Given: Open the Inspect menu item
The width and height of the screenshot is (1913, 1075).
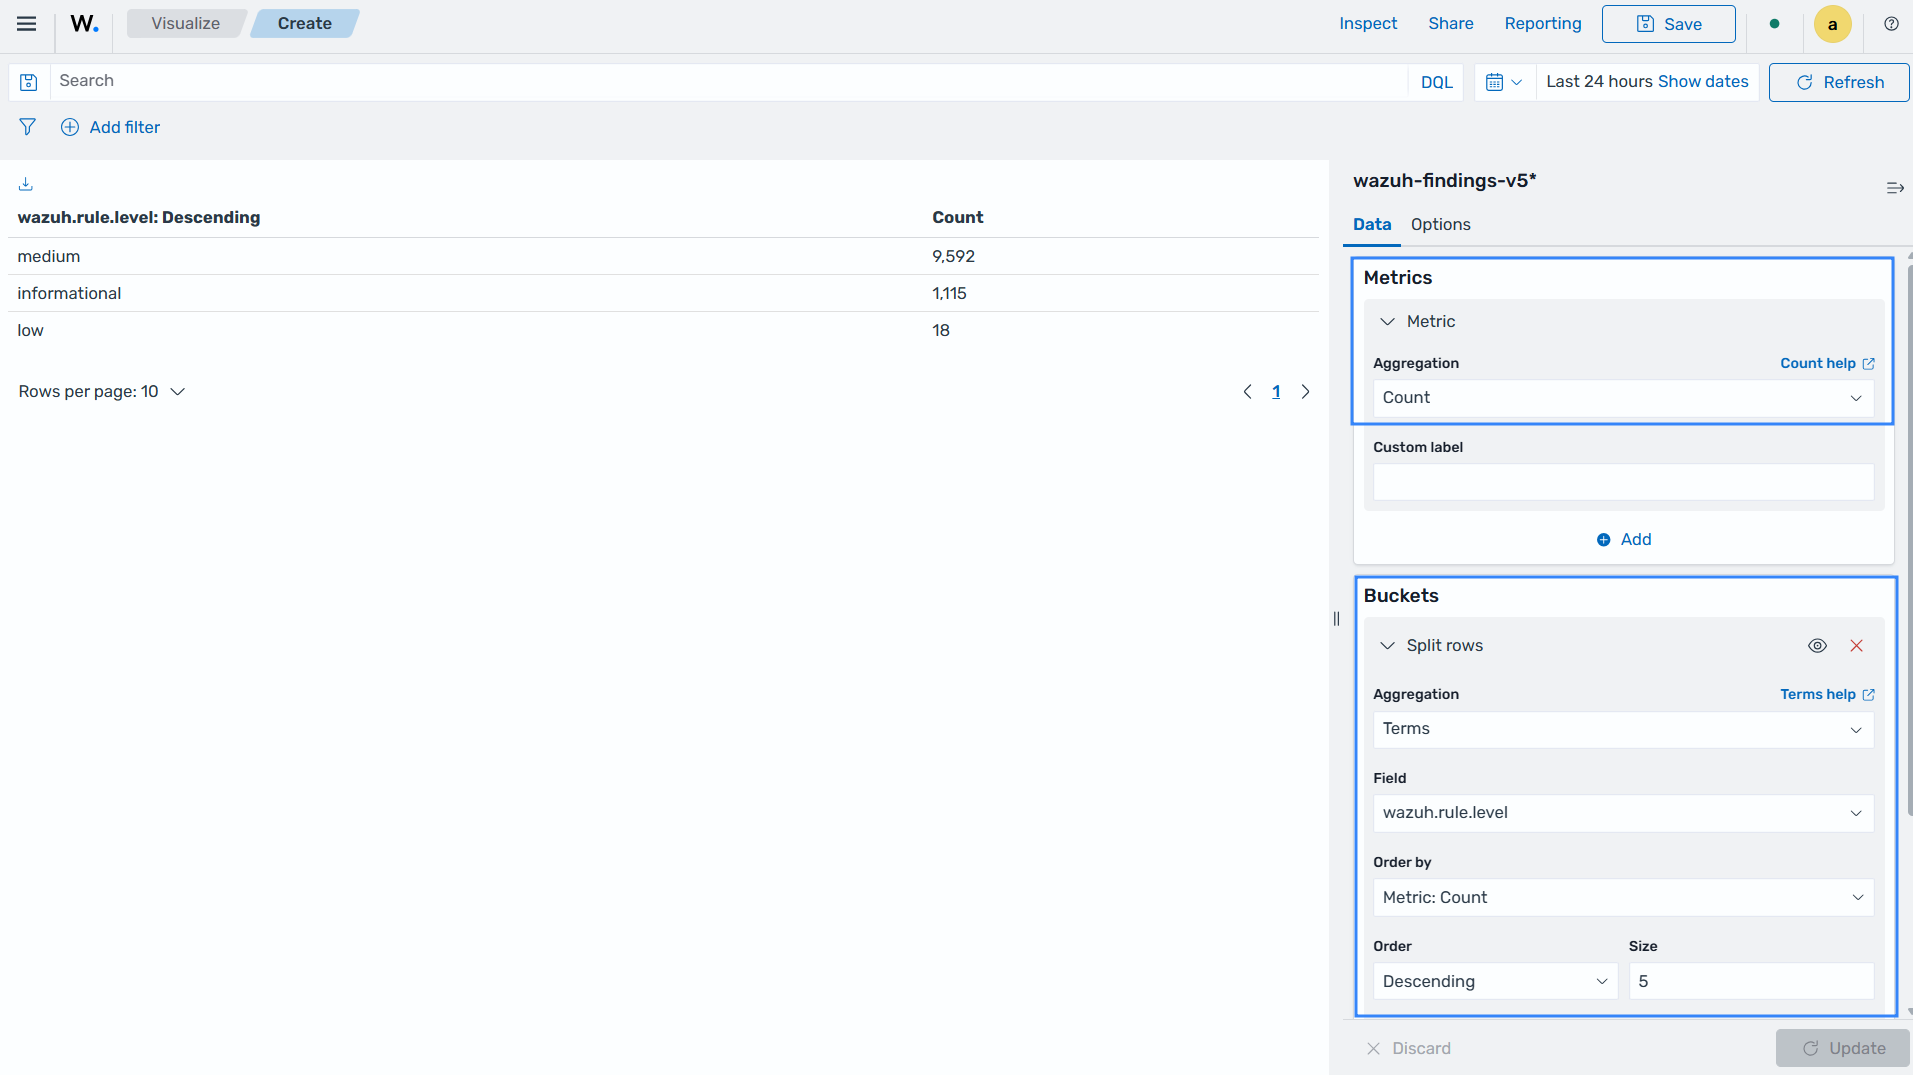Looking at the screenshot, I should pos(1367,23).
